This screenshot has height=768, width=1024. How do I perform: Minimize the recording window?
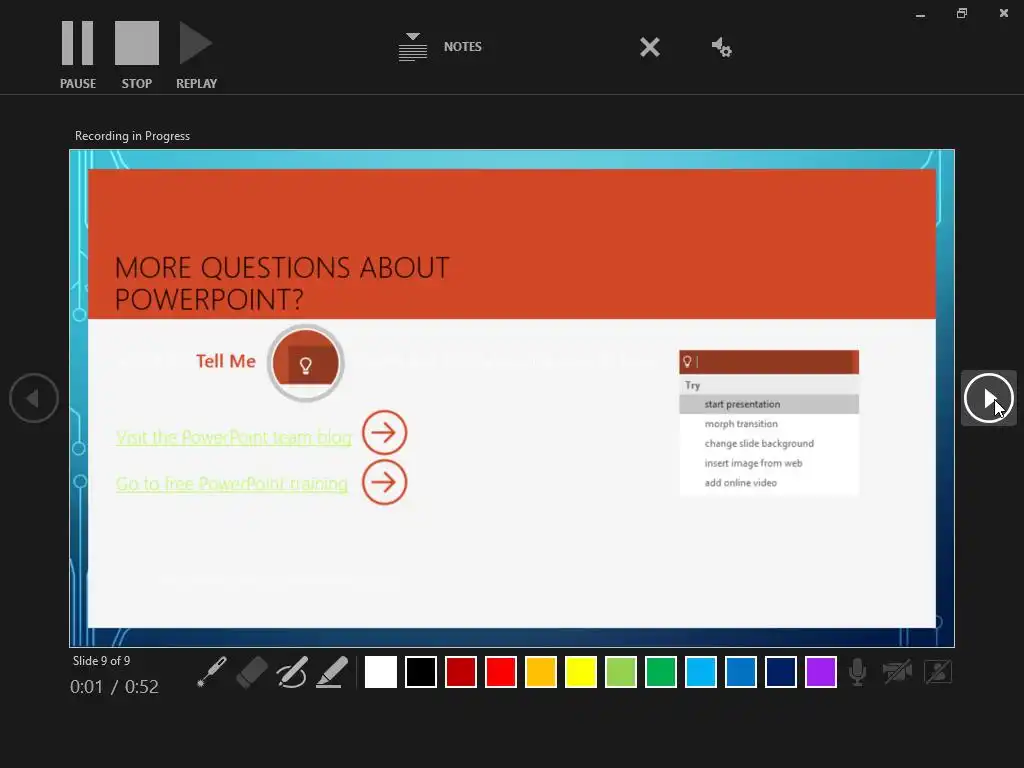tap(920, 14)
